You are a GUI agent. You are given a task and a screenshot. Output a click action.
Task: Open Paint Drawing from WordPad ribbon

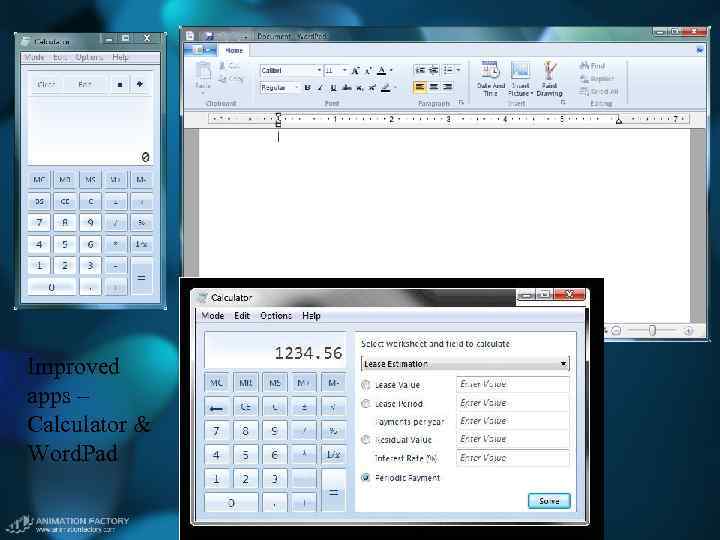coord(549,79)
